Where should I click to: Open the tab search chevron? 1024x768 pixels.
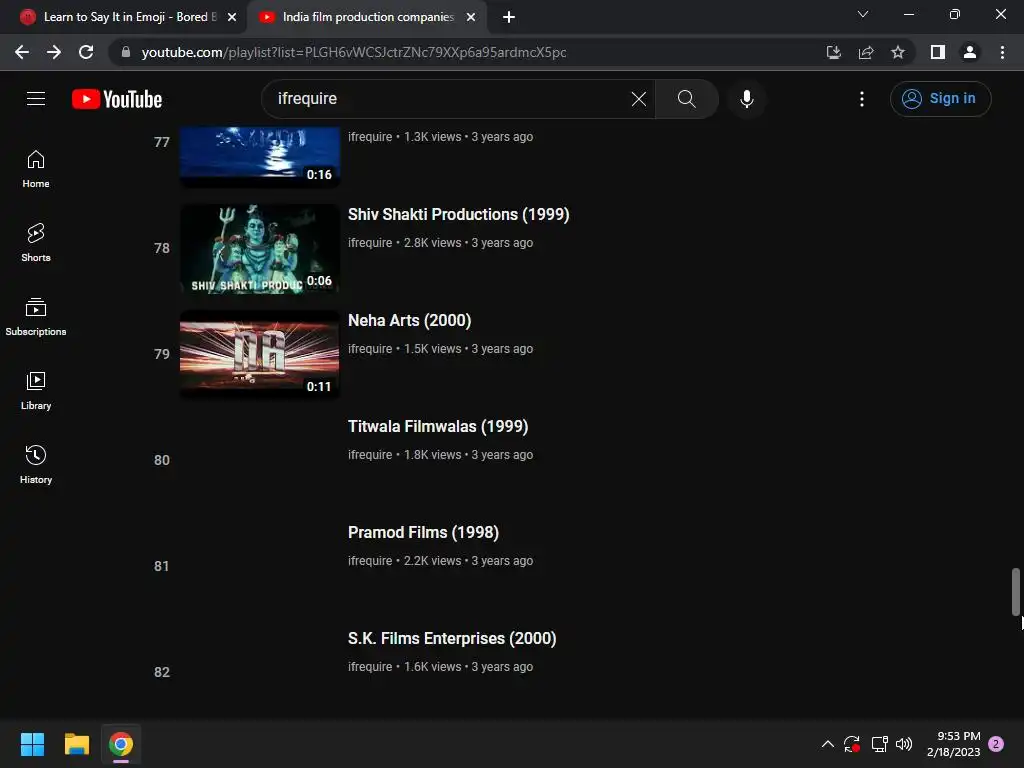pos(863,14)
